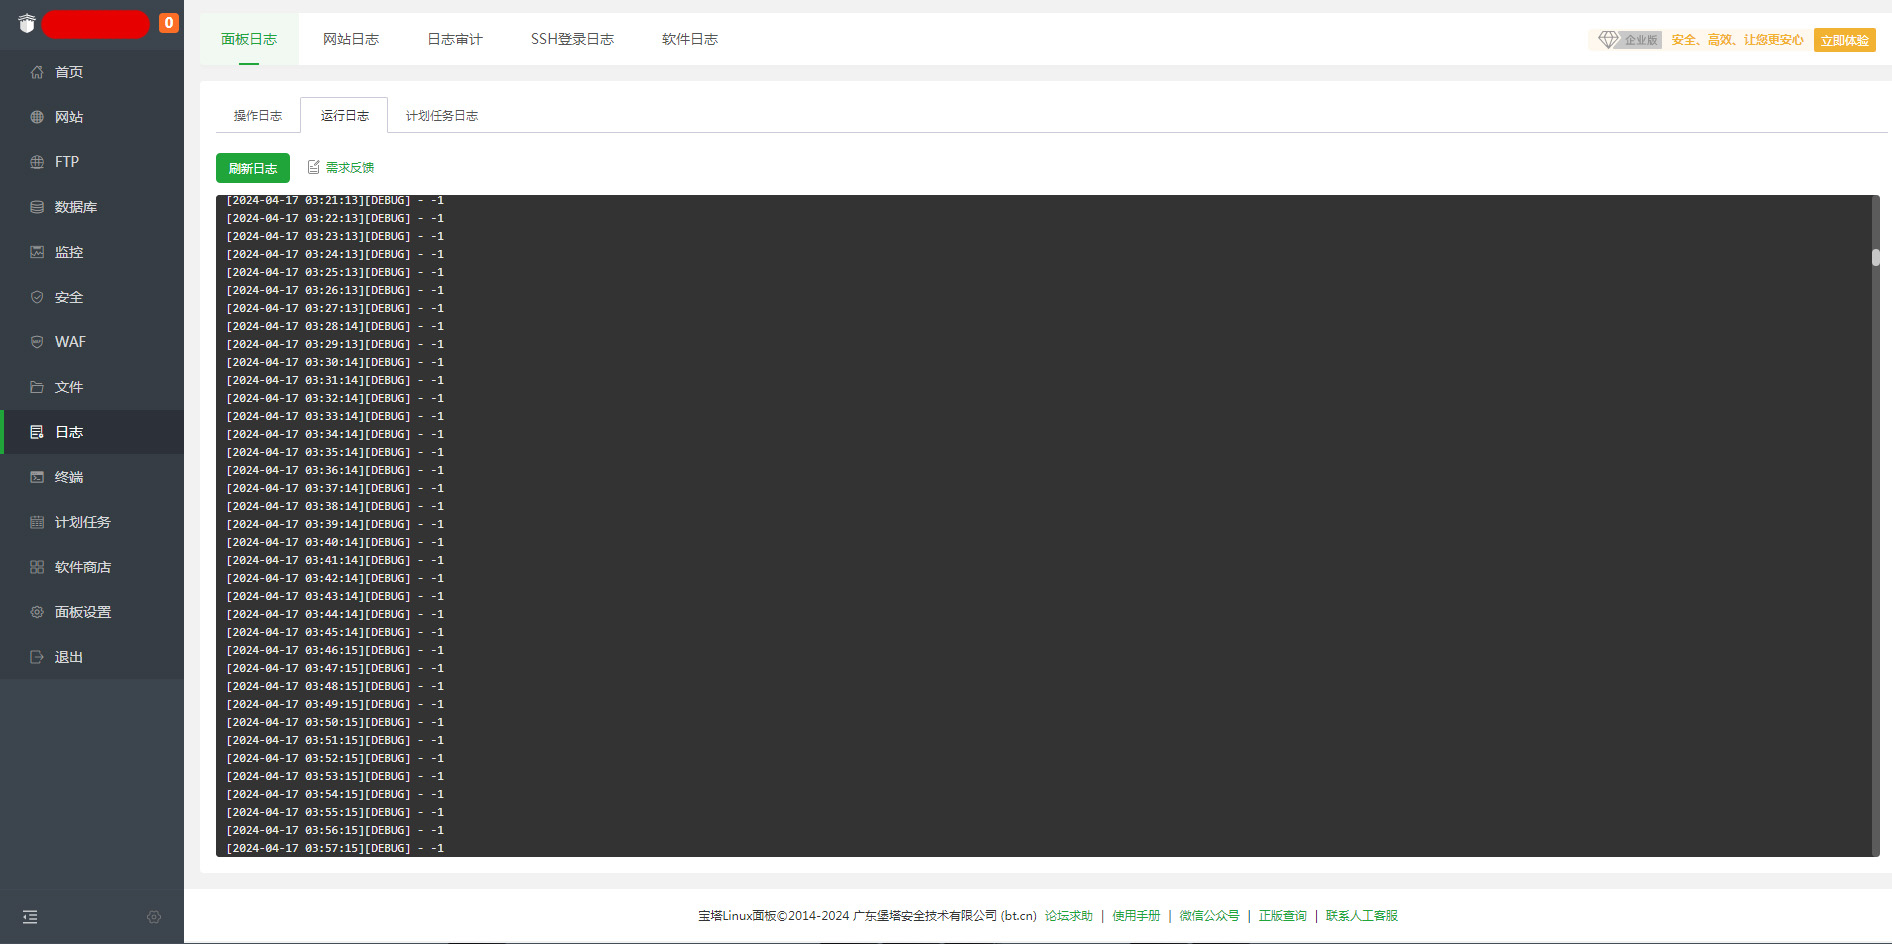Open the SSH登录日志 tab
1892x944 pixels.
click(x=572, y=39)
